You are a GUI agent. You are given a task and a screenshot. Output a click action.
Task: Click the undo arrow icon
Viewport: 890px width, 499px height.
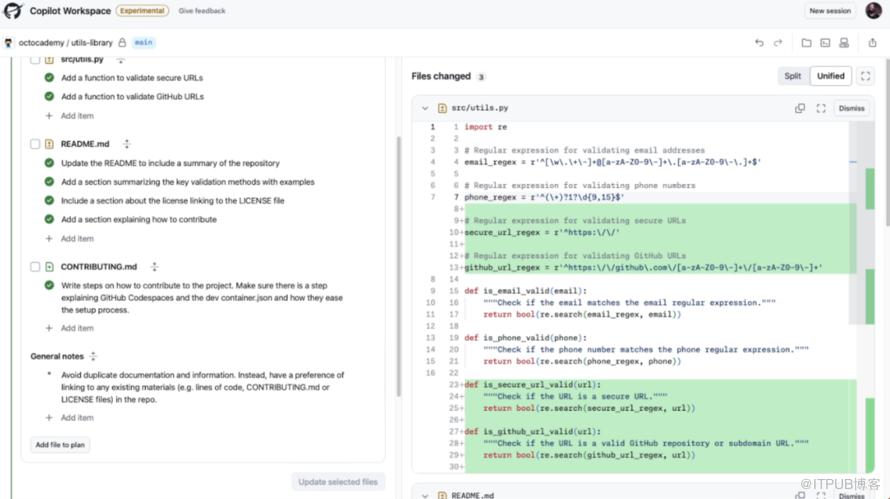759,43
